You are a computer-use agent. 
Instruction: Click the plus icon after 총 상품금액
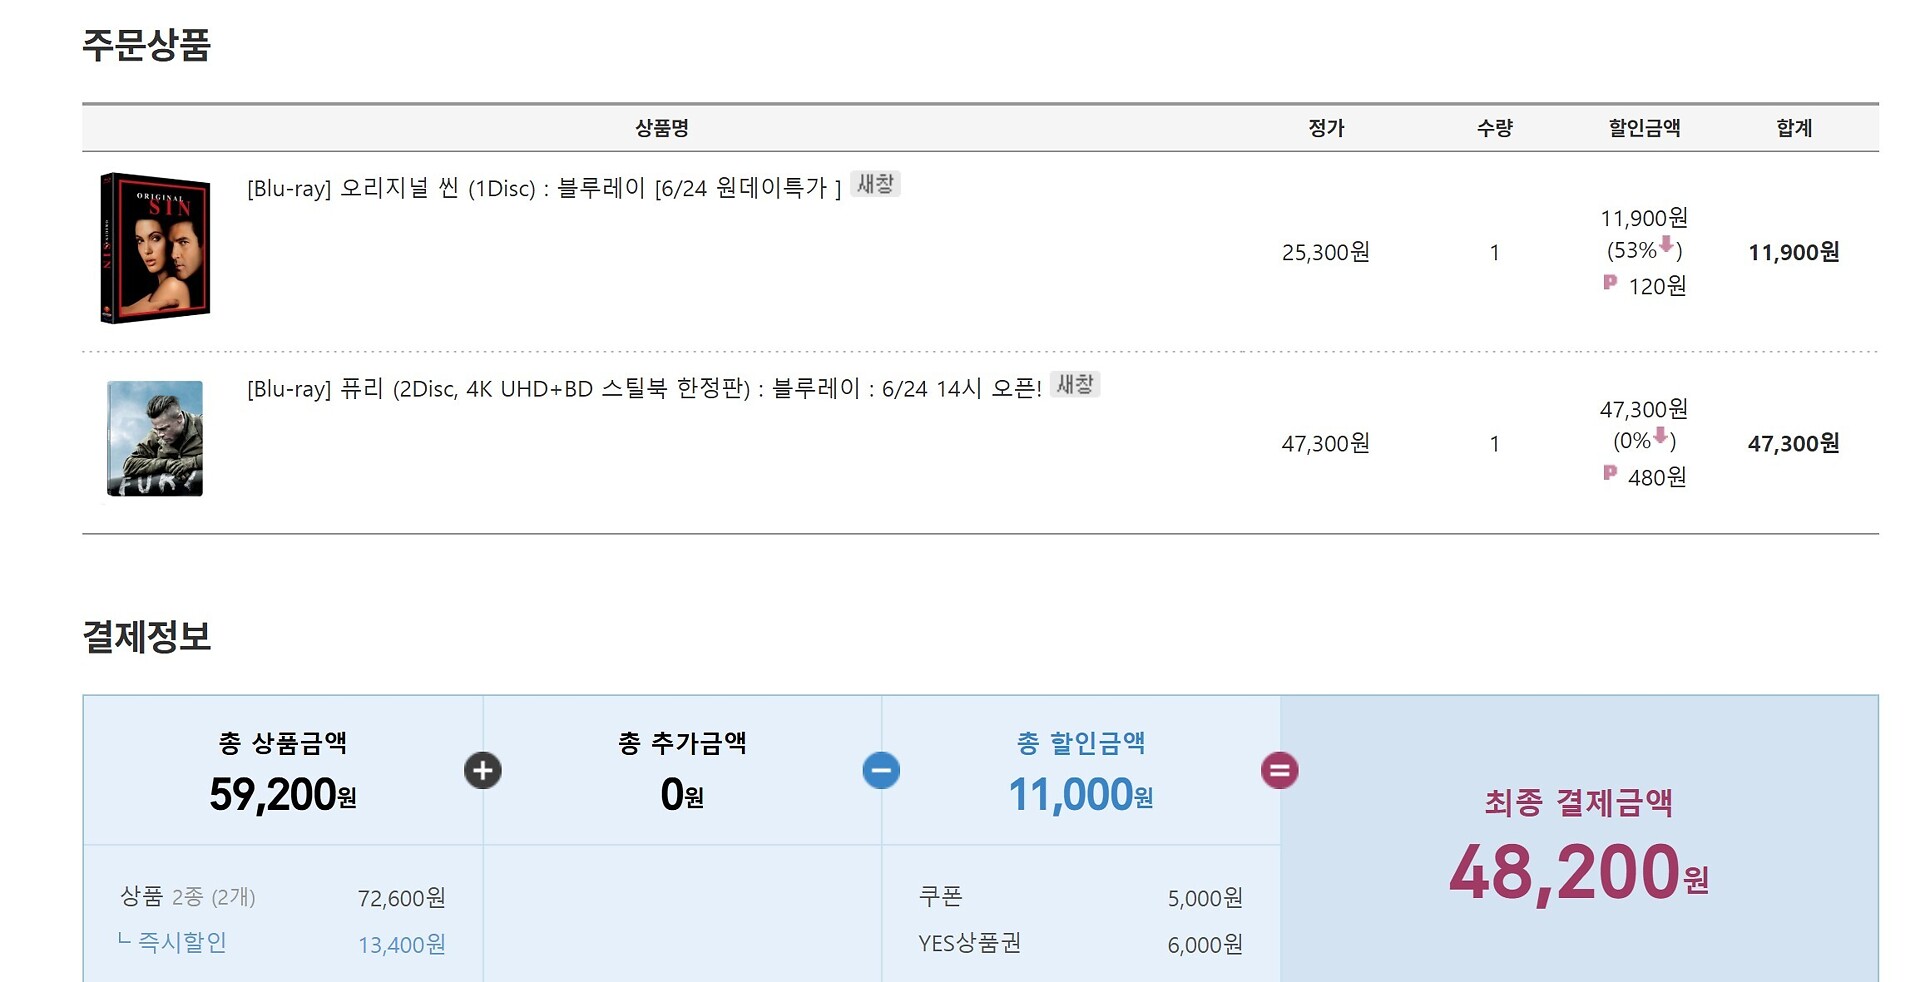click(483, 770)
